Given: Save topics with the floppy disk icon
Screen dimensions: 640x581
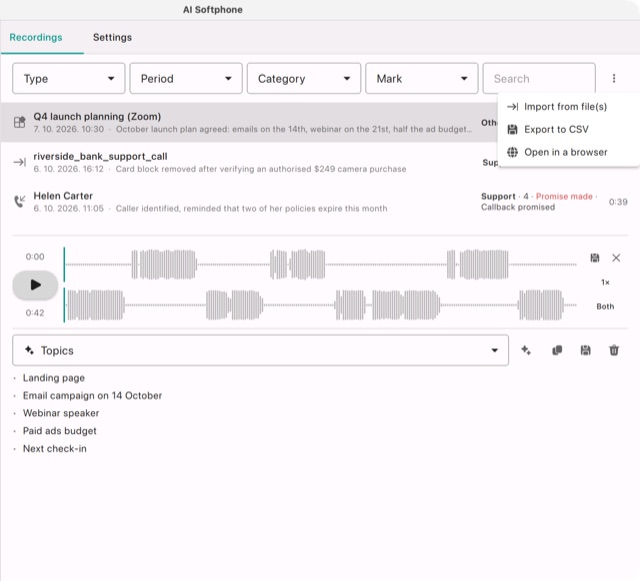Looking at the screenshot, I should click(x=586, y=350).
